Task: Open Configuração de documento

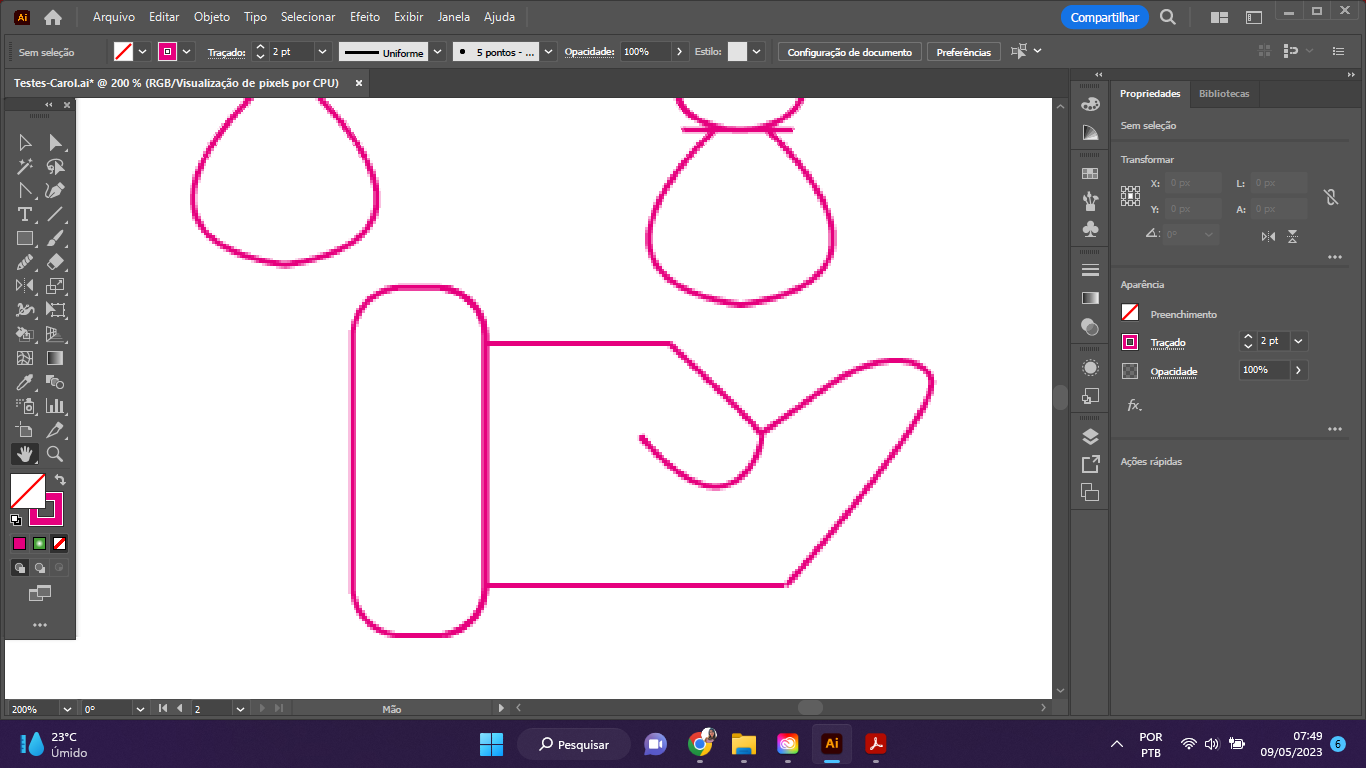Action: pos(850,52)
